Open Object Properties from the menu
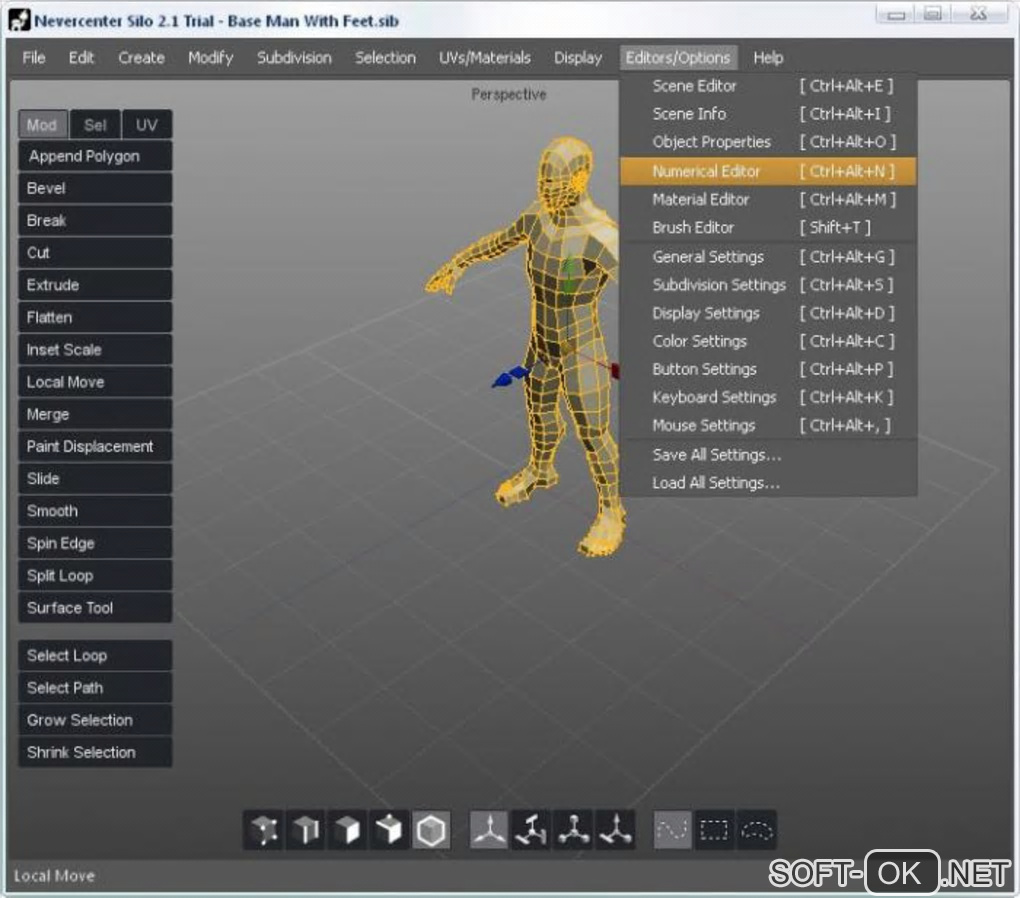This screenshot has width=1020, height=898. [768, 142]
